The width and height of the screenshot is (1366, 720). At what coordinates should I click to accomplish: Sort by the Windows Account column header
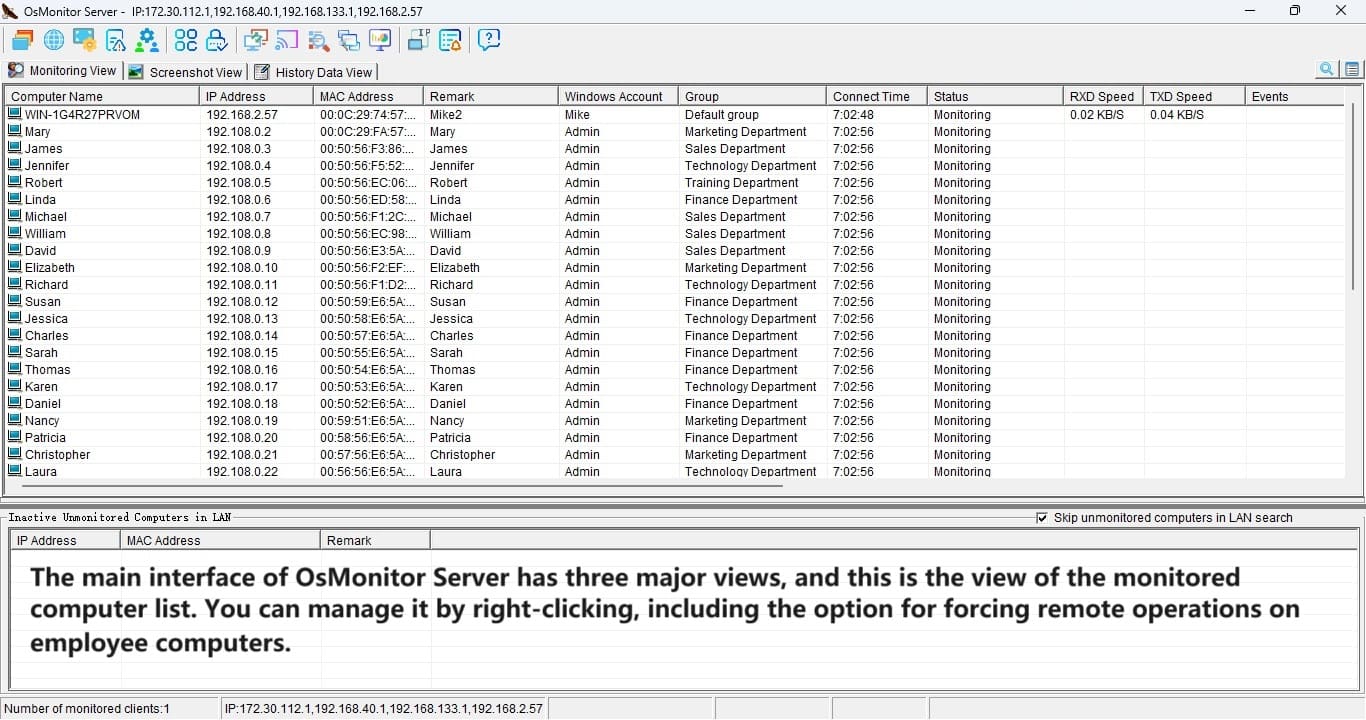pyautogui.click(x=618, y=96)
